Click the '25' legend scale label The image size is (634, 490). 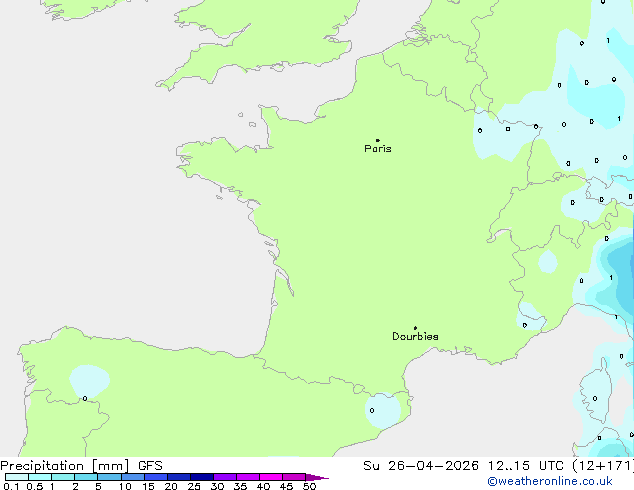coord(194,486)
